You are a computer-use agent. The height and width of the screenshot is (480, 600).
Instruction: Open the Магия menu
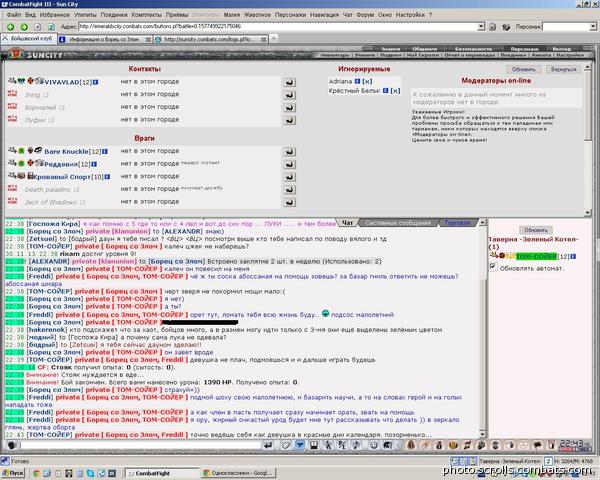tap(232, 15)
